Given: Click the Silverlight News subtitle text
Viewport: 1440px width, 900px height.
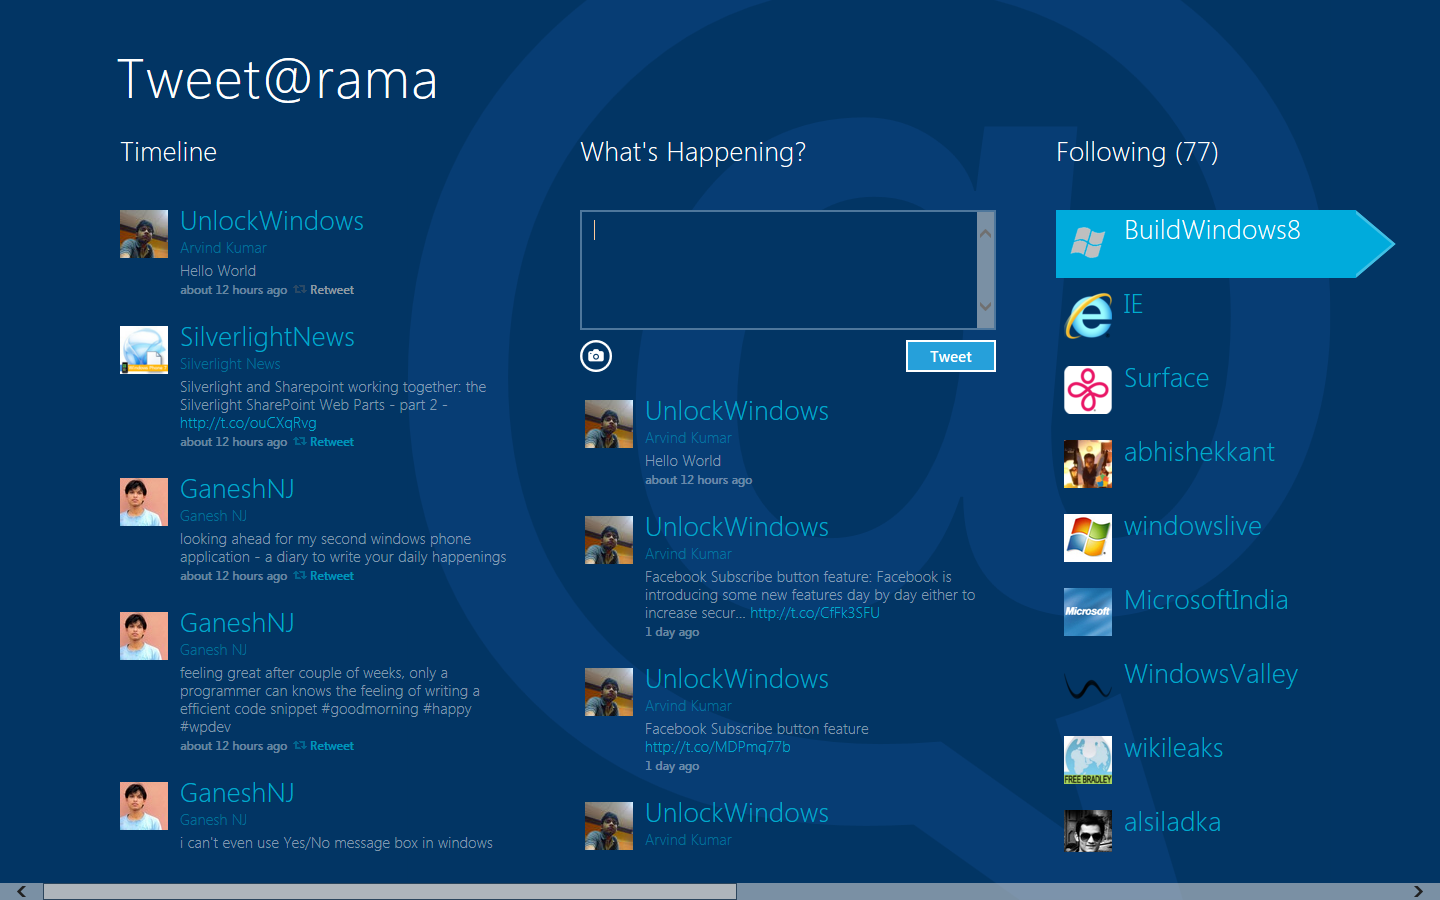Looking at the screenshot, I should [x=230, y=364].
